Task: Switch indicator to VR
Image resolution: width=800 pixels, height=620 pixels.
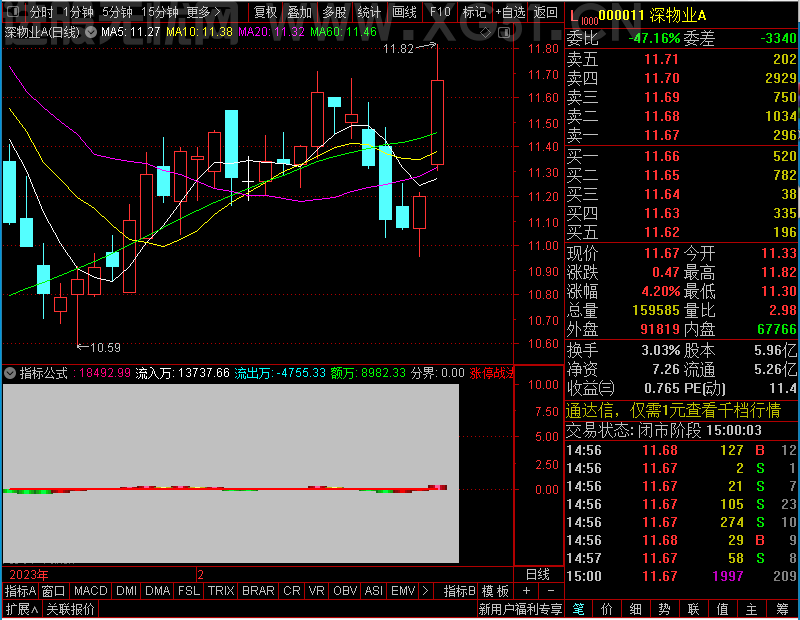Action: click(317, 591)
